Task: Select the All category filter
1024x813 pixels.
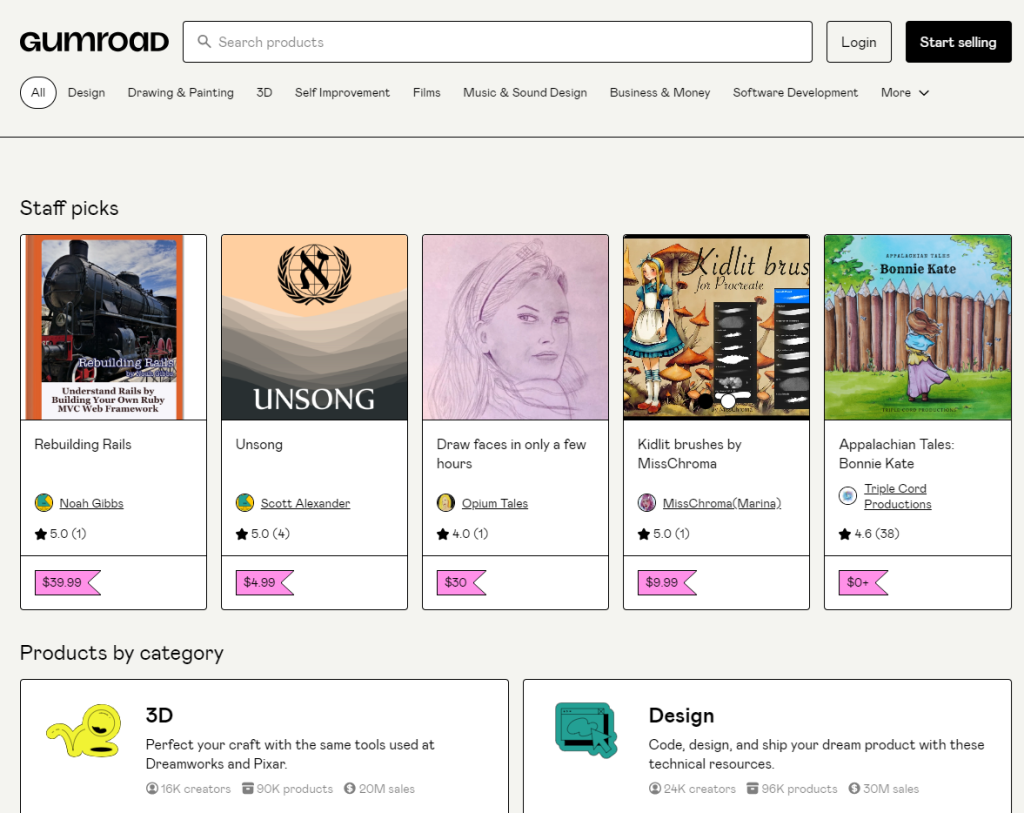Action: pos(38,93)
